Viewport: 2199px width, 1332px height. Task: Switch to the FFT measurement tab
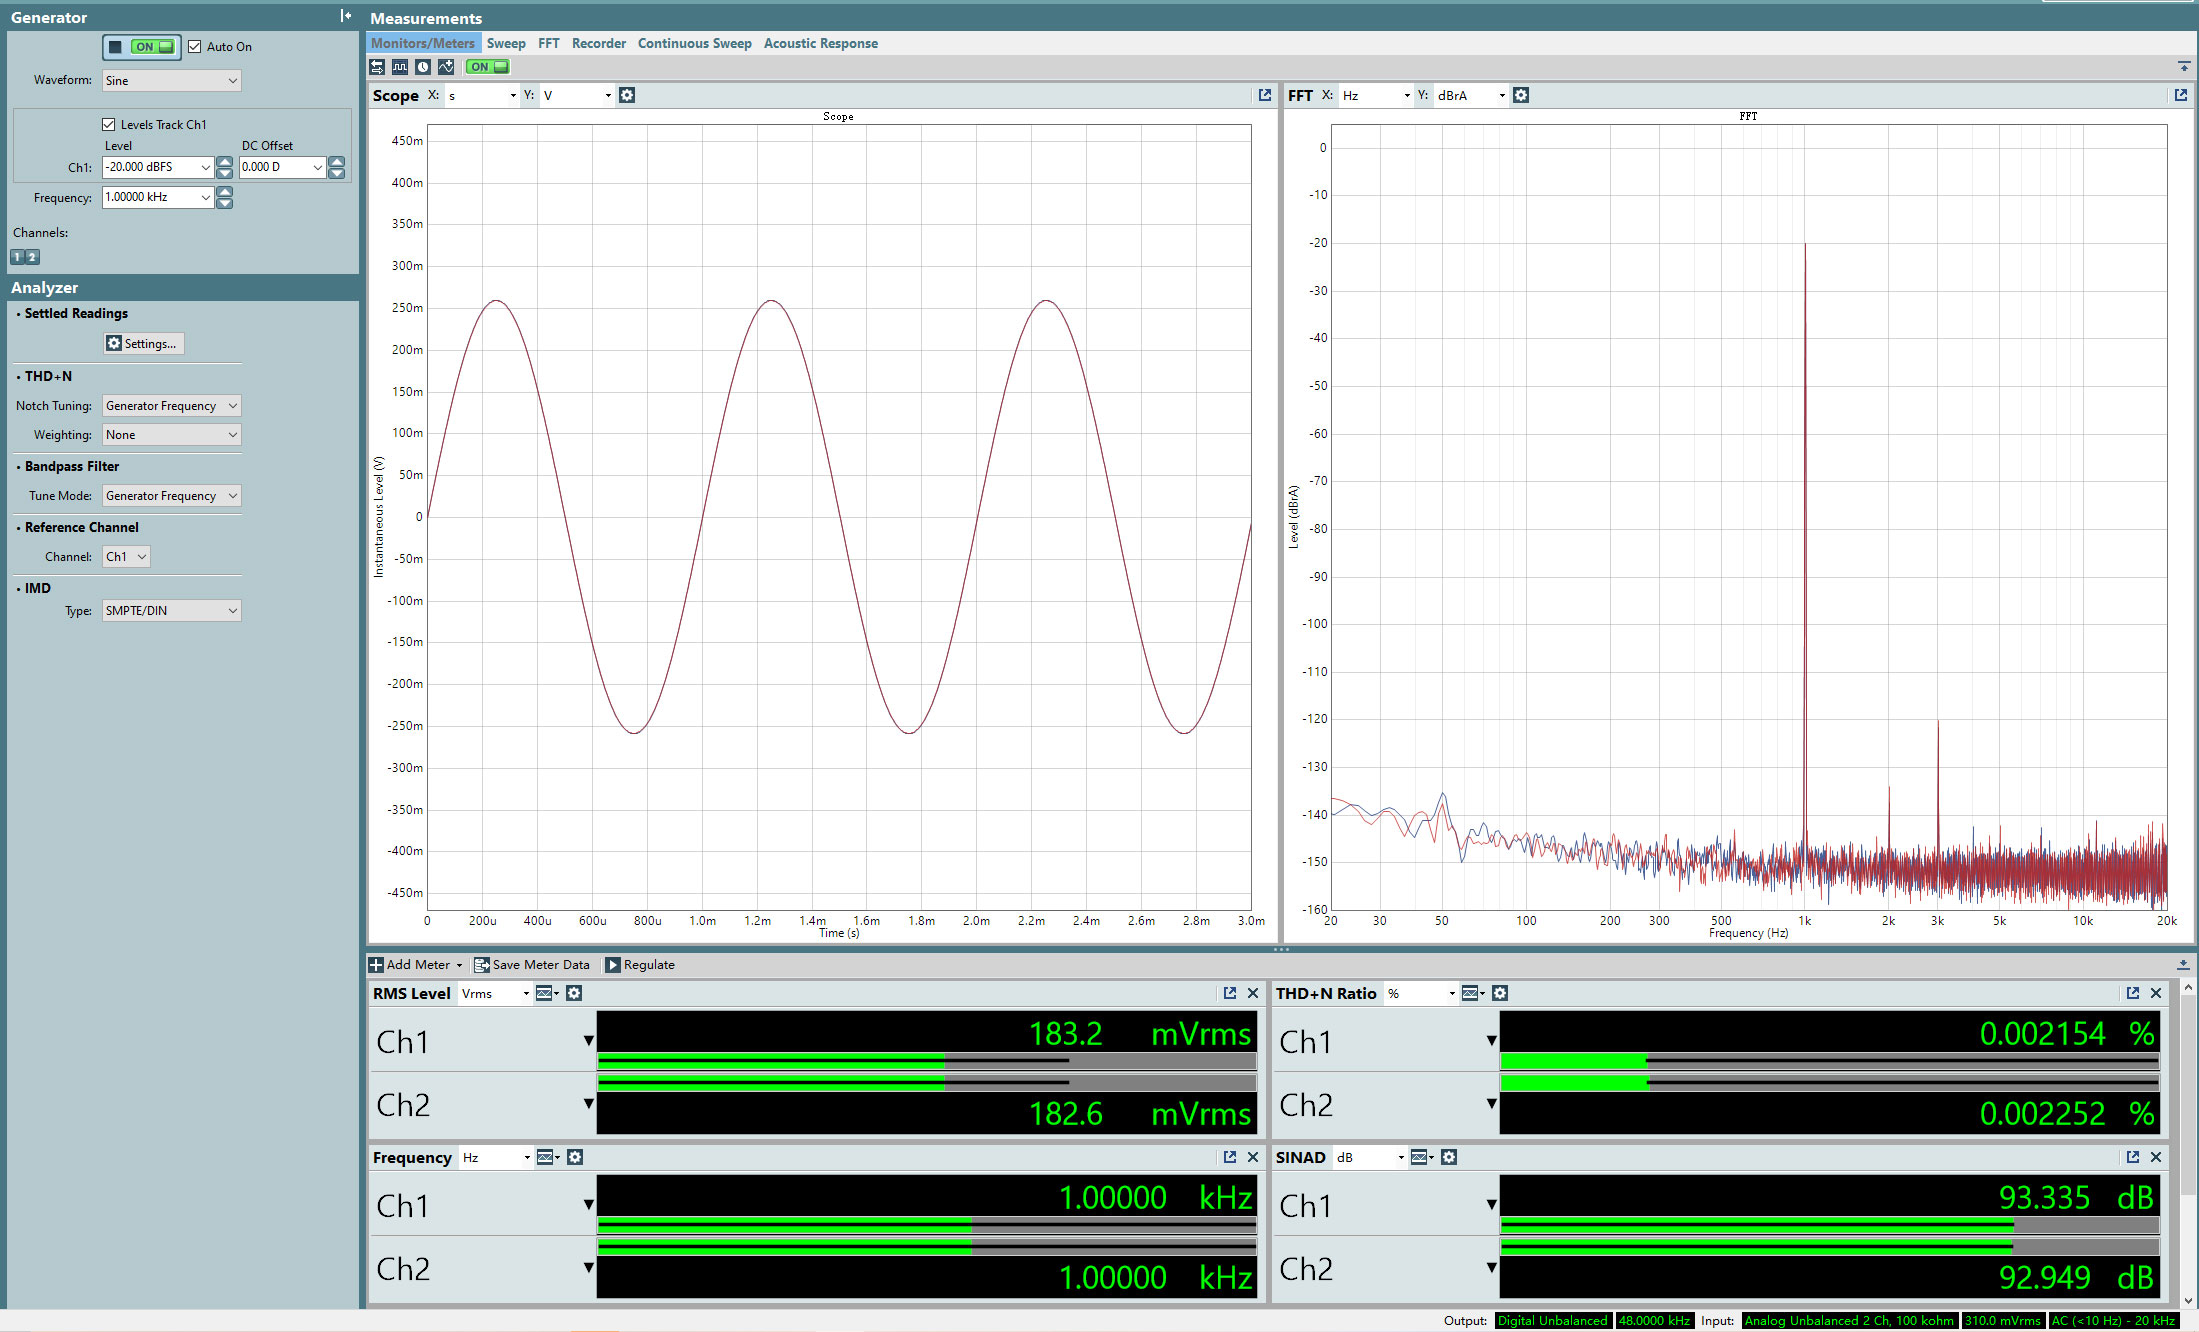549,43
